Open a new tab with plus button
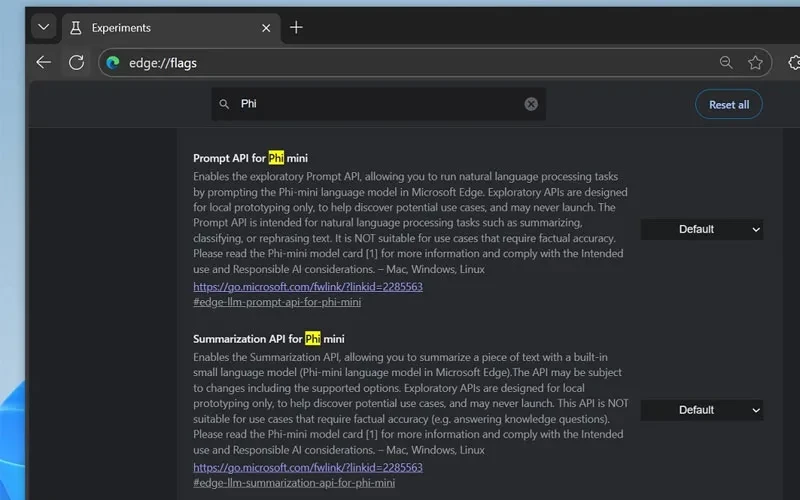Screen dimensions: 800x500 point(296,27)
